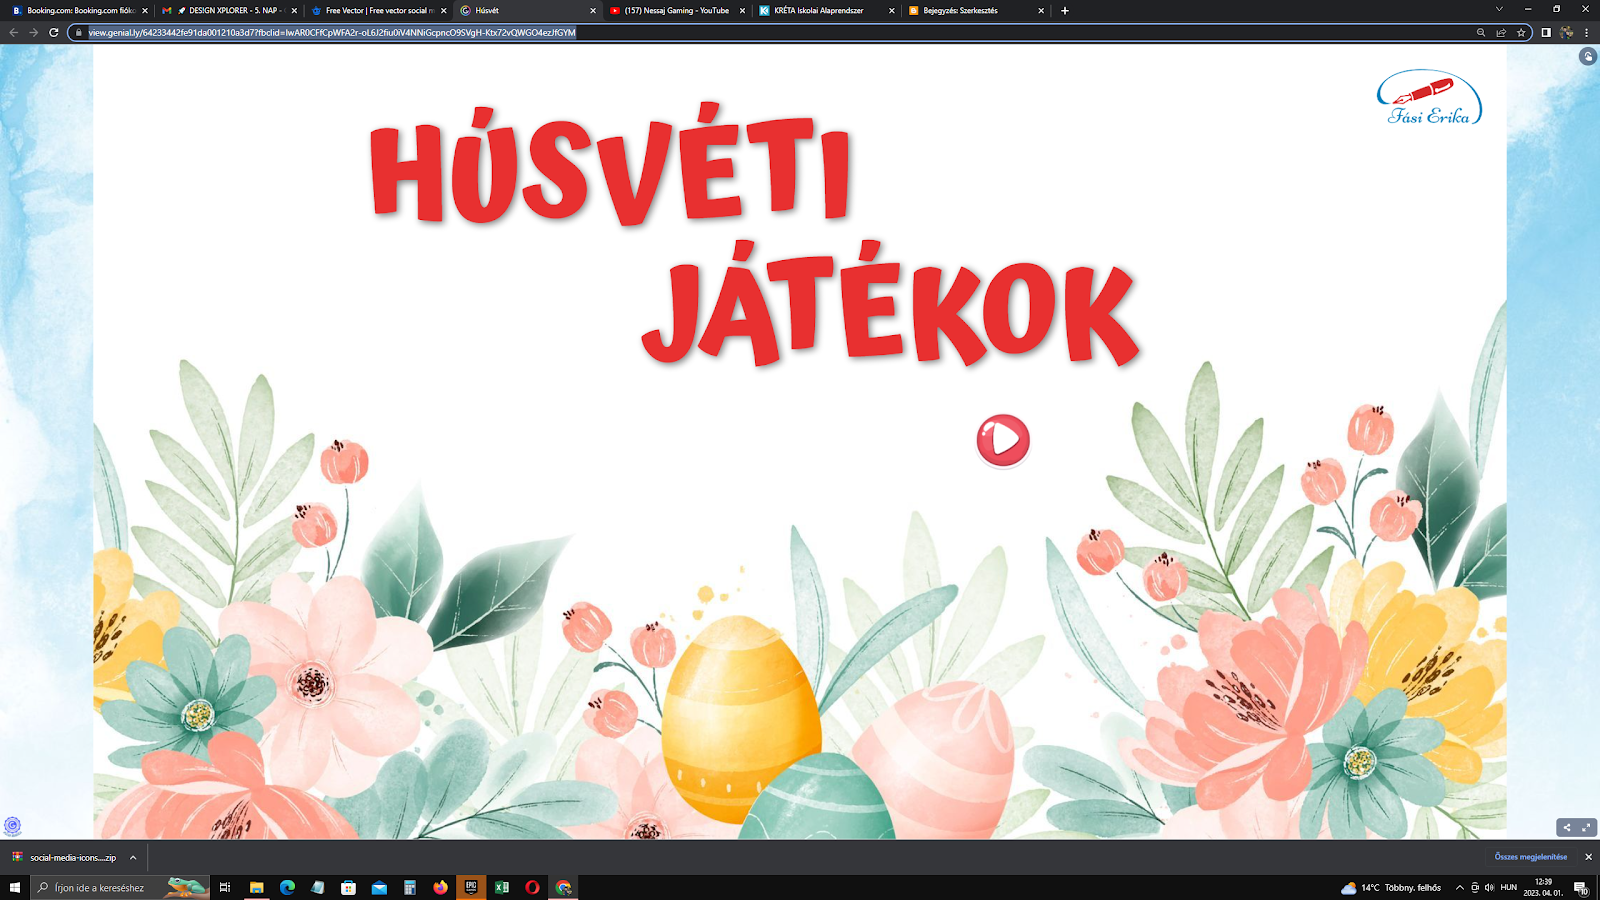Click the Meet Now camera tray icon
The width and height of the screenshot is (1600, 900).
(x=1474, y=887)
